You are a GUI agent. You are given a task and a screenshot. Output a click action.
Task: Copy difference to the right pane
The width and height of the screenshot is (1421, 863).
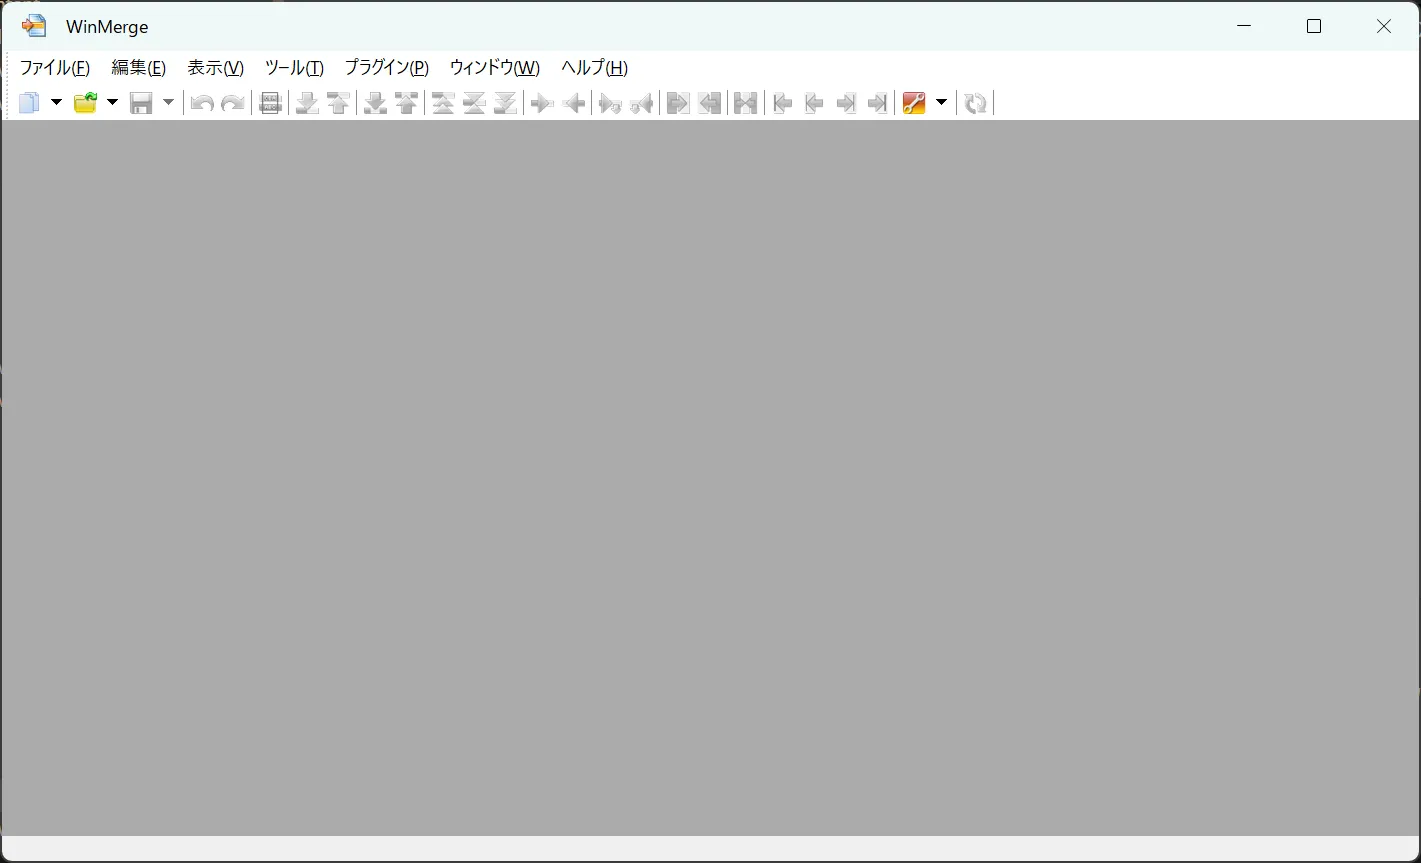pyautogui.click(x=540, y=102)
